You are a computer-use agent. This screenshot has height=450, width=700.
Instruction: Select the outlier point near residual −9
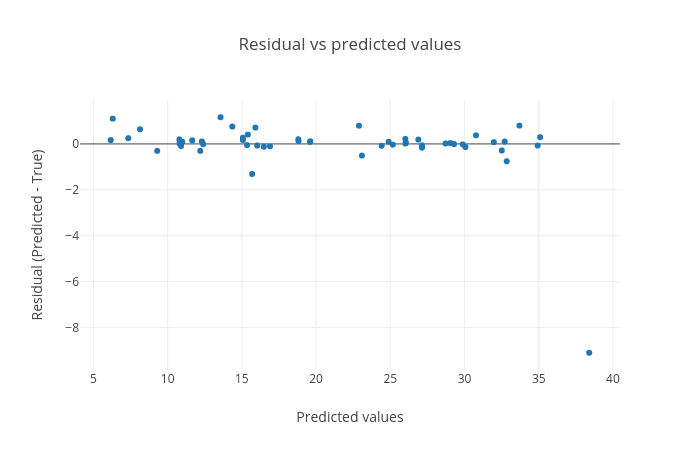coord(589,353)
